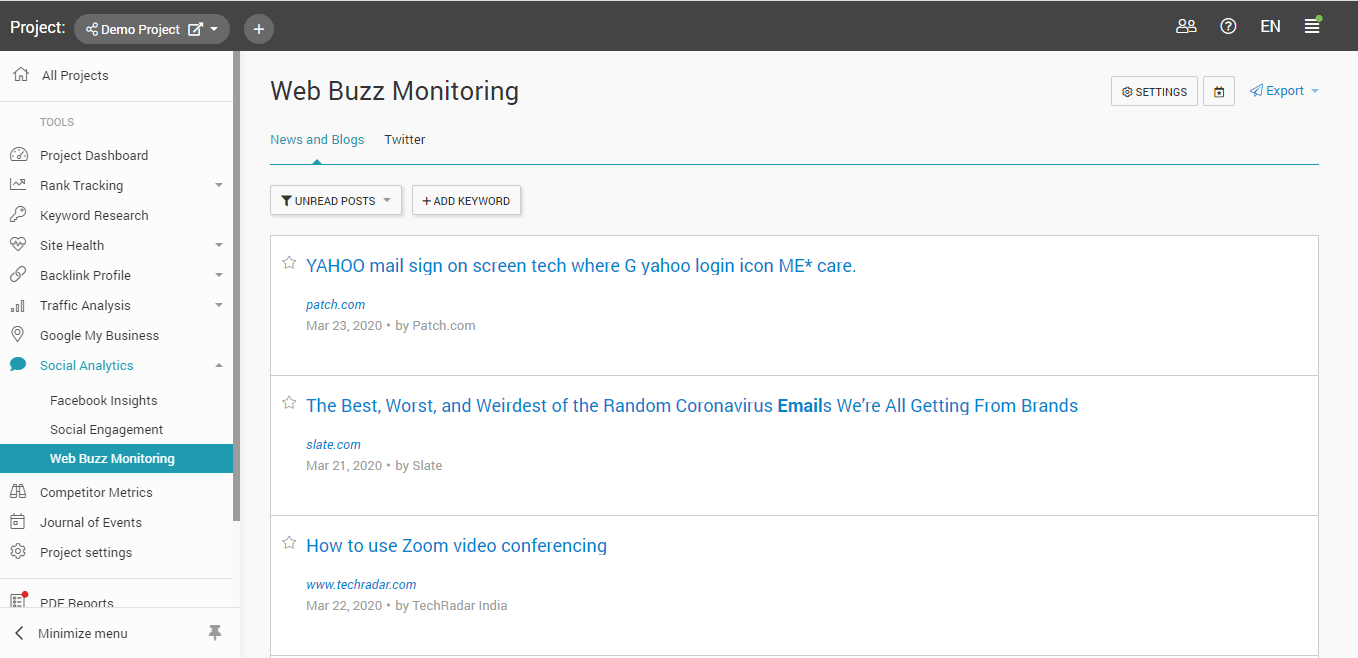Open the hamburger menu icon at top right

(x=1312, y=27)
